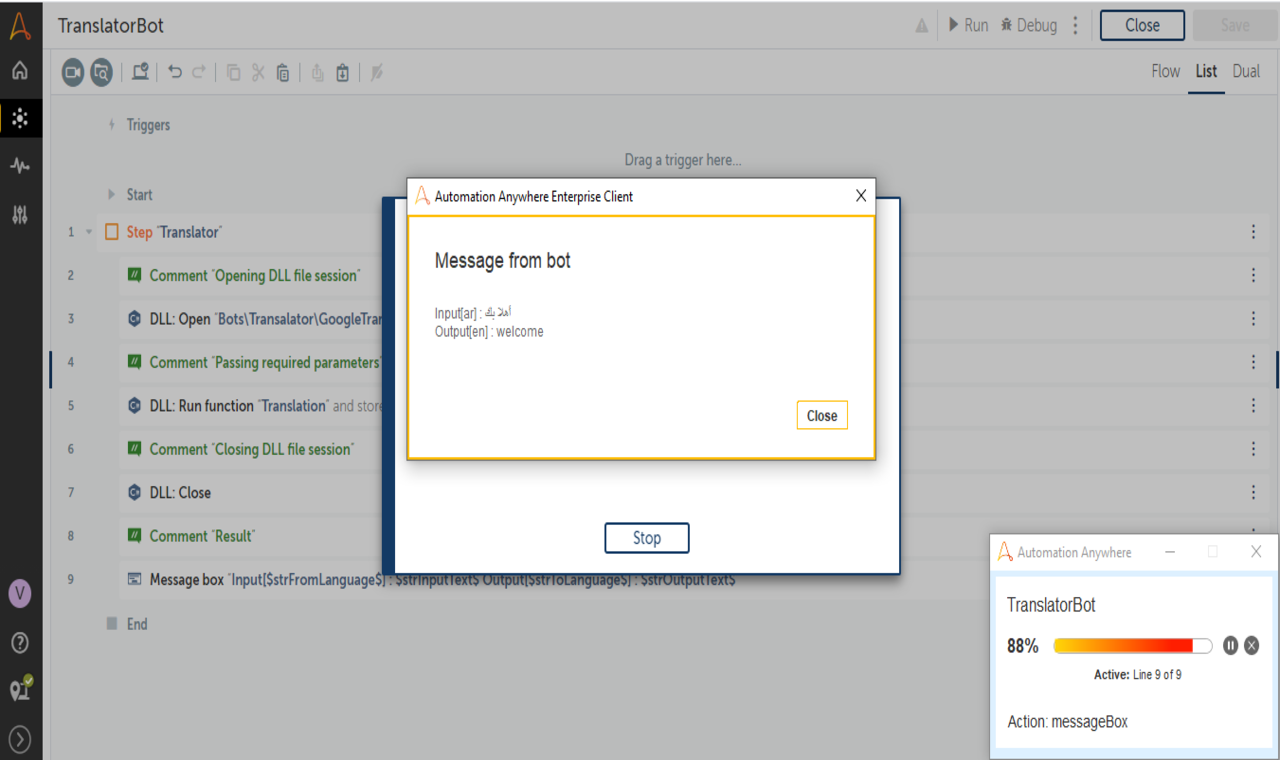Open the options menu for the Step "Translator" row
This screenshot has height=760, width=1280.
coord(1253,232)
